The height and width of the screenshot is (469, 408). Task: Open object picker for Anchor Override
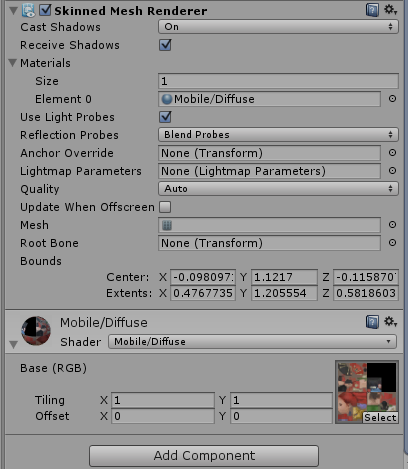point(392,153)
